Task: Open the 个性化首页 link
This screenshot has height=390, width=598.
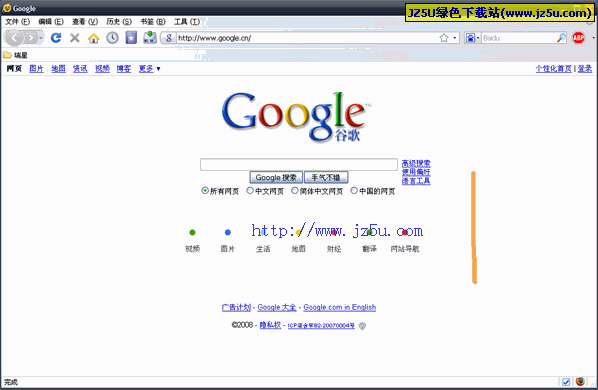Action: [553, 69]
